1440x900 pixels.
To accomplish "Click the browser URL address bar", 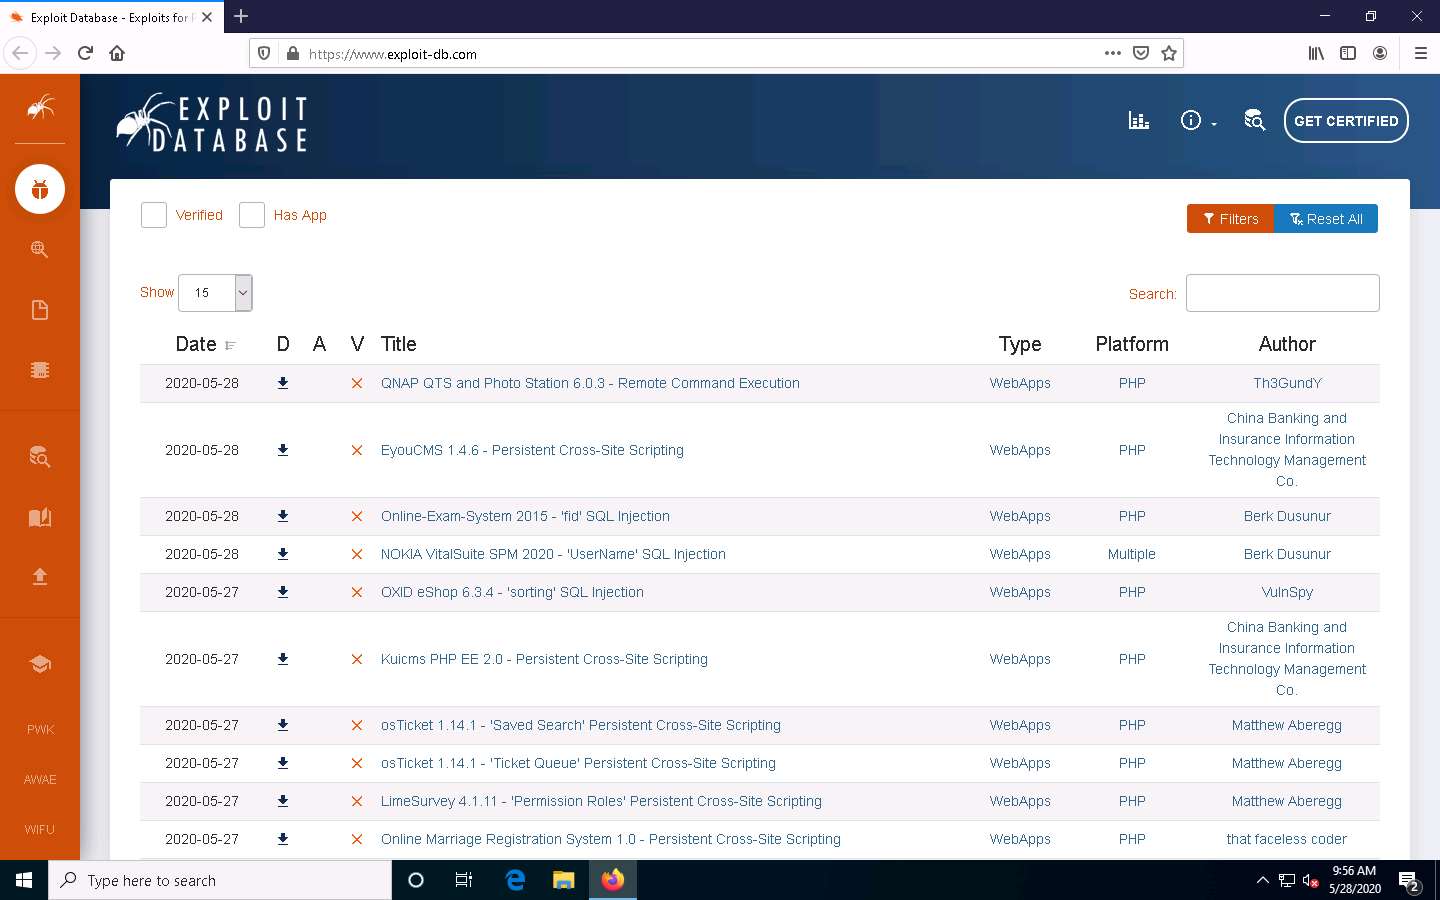I will click(700, 53).
